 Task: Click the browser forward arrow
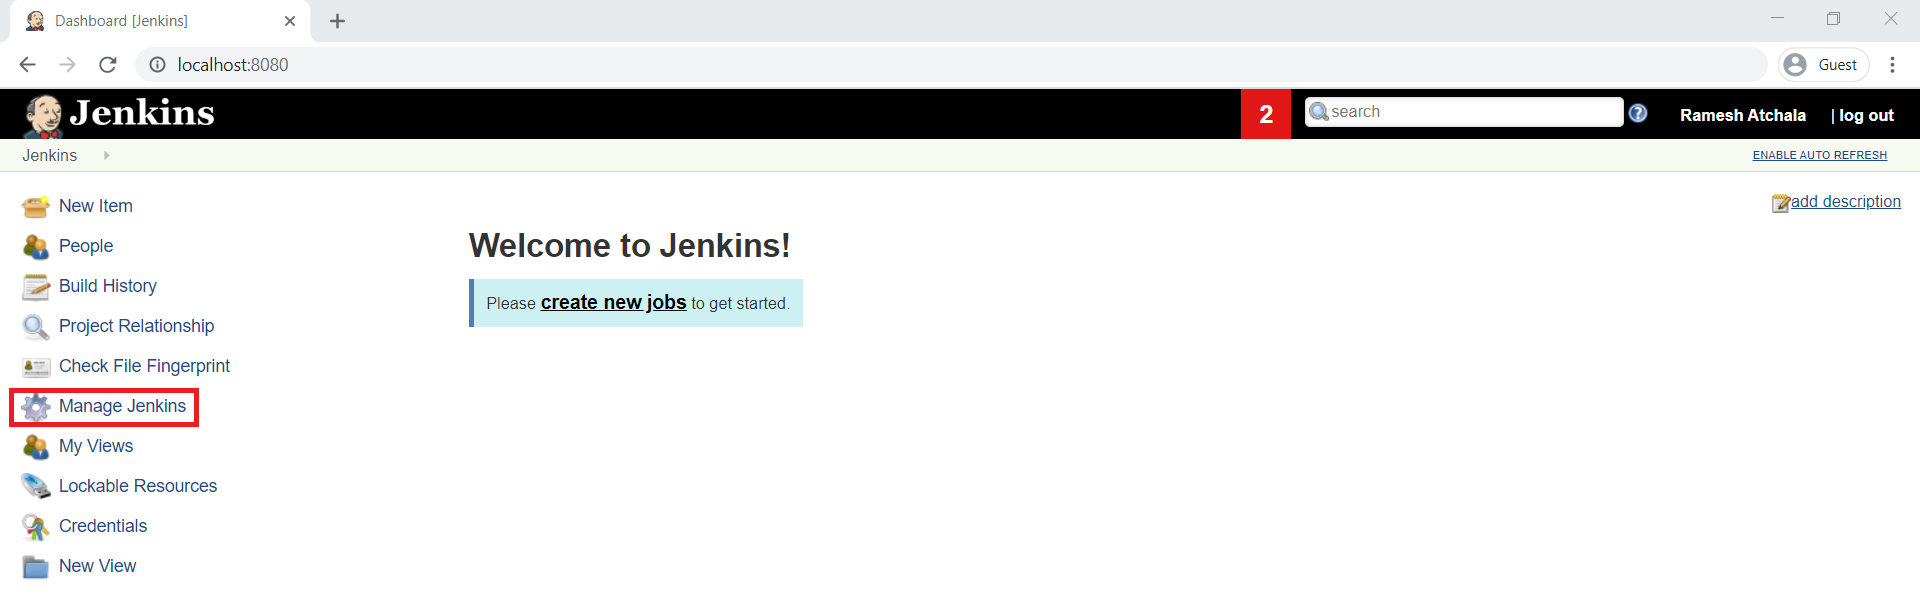[67, 65]
